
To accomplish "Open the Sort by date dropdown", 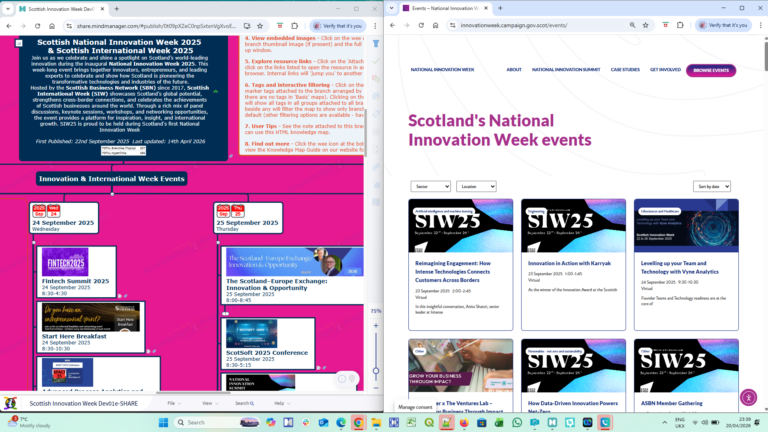I will tap(712, 186).
